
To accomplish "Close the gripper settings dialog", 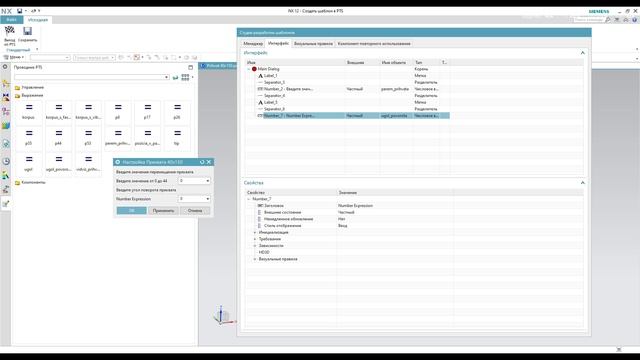I will (x=209, y=162).
